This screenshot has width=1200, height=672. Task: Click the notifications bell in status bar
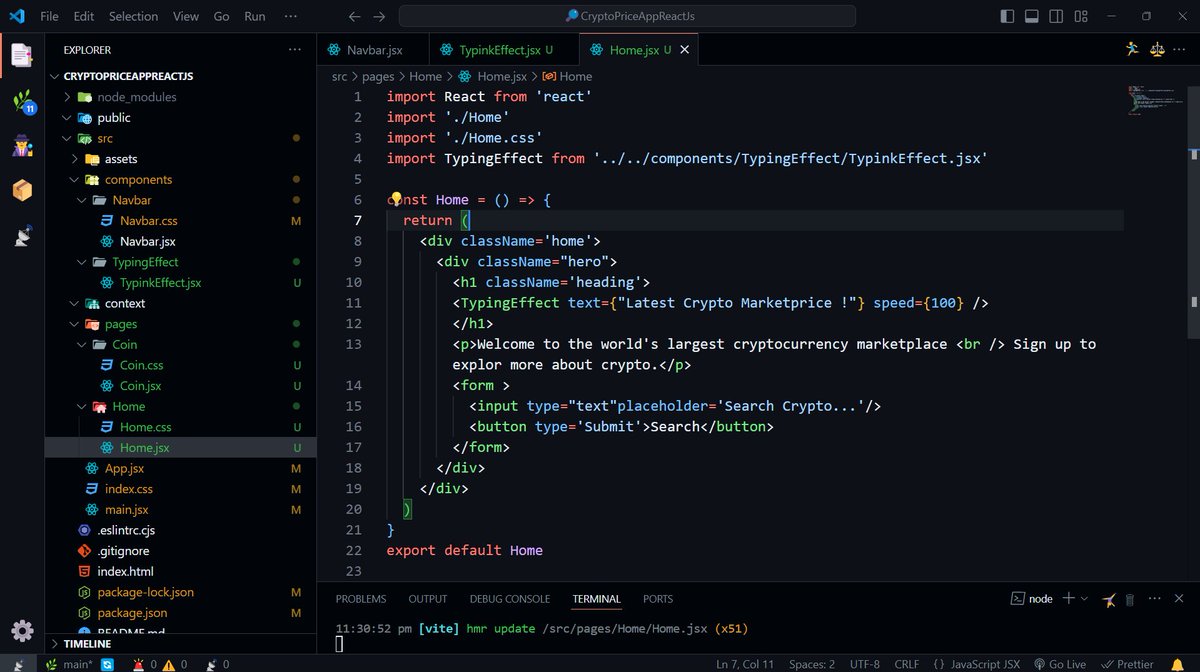[x=1177, y=664]
